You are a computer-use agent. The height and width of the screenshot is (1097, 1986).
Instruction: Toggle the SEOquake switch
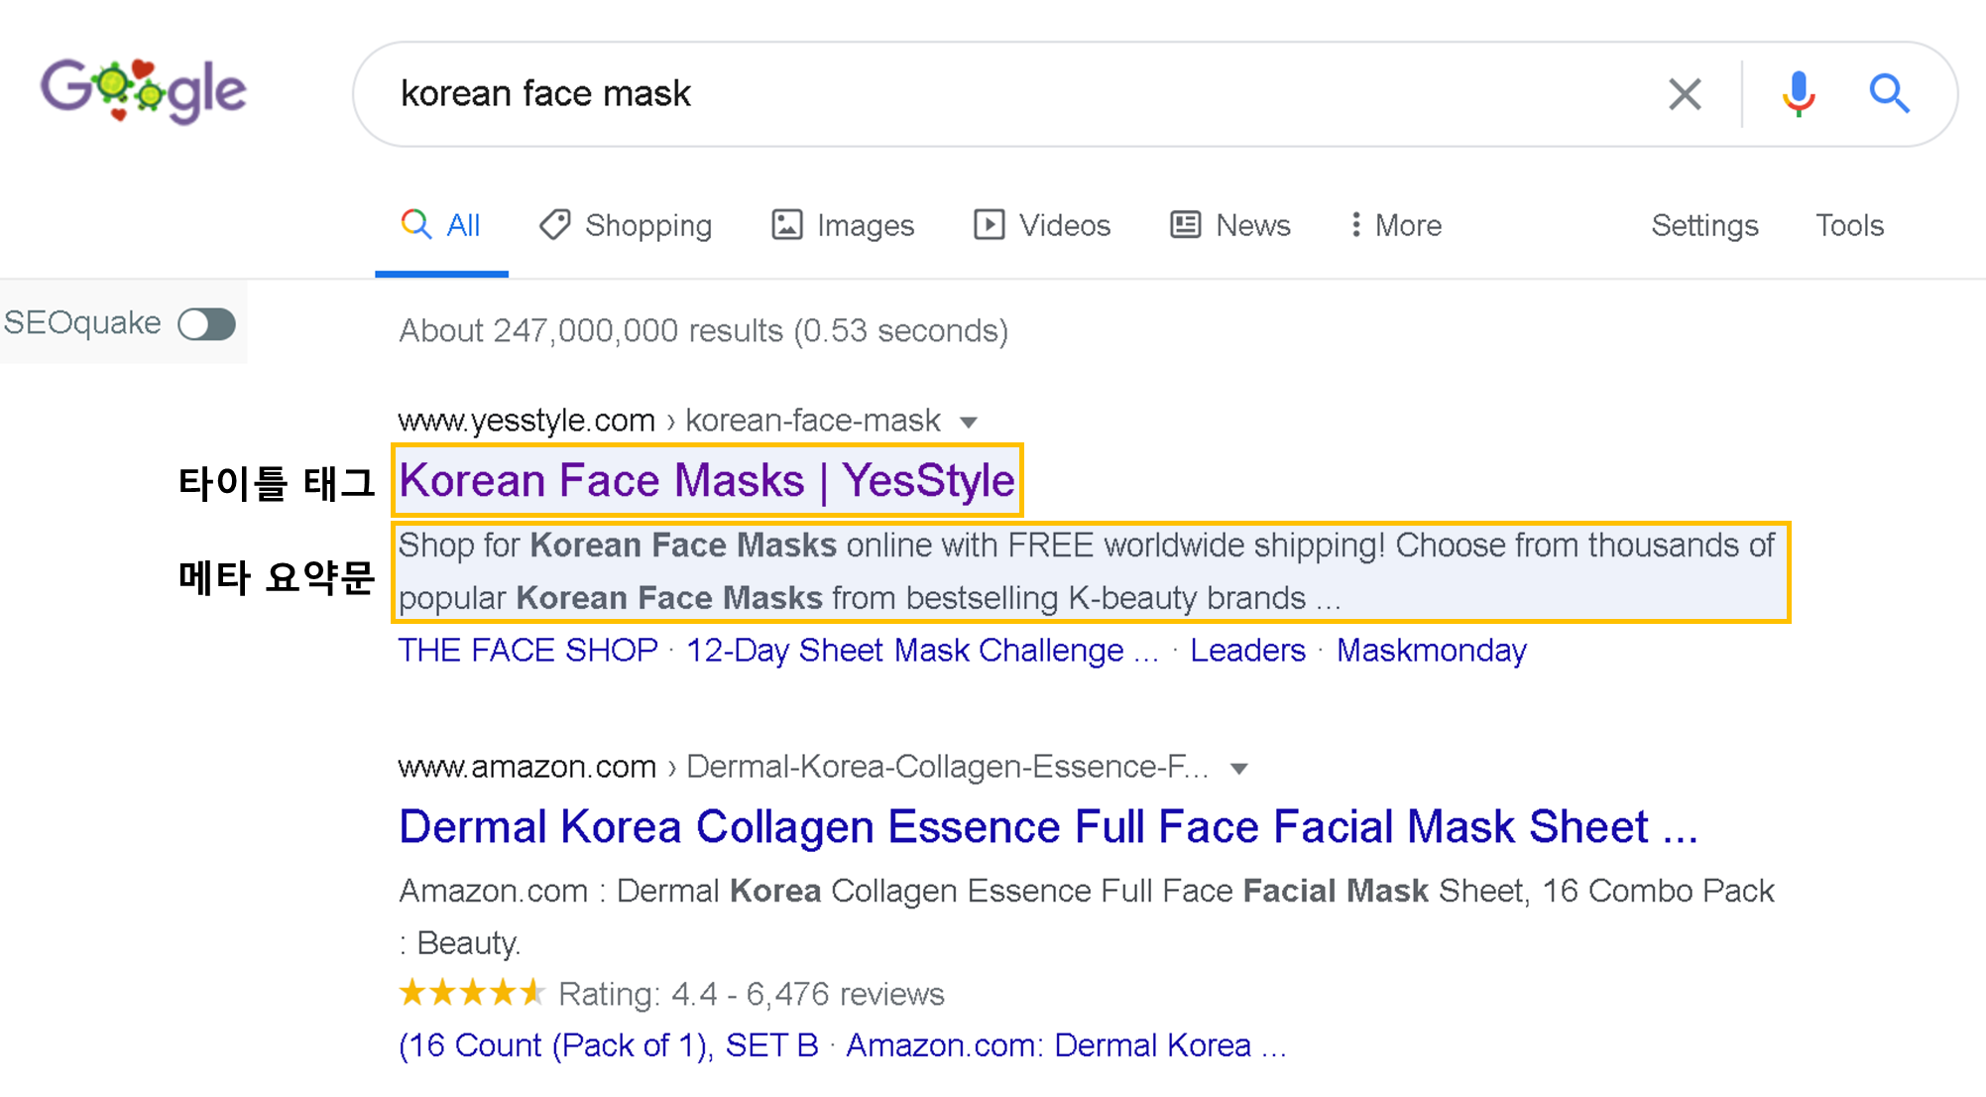[207, 324]
